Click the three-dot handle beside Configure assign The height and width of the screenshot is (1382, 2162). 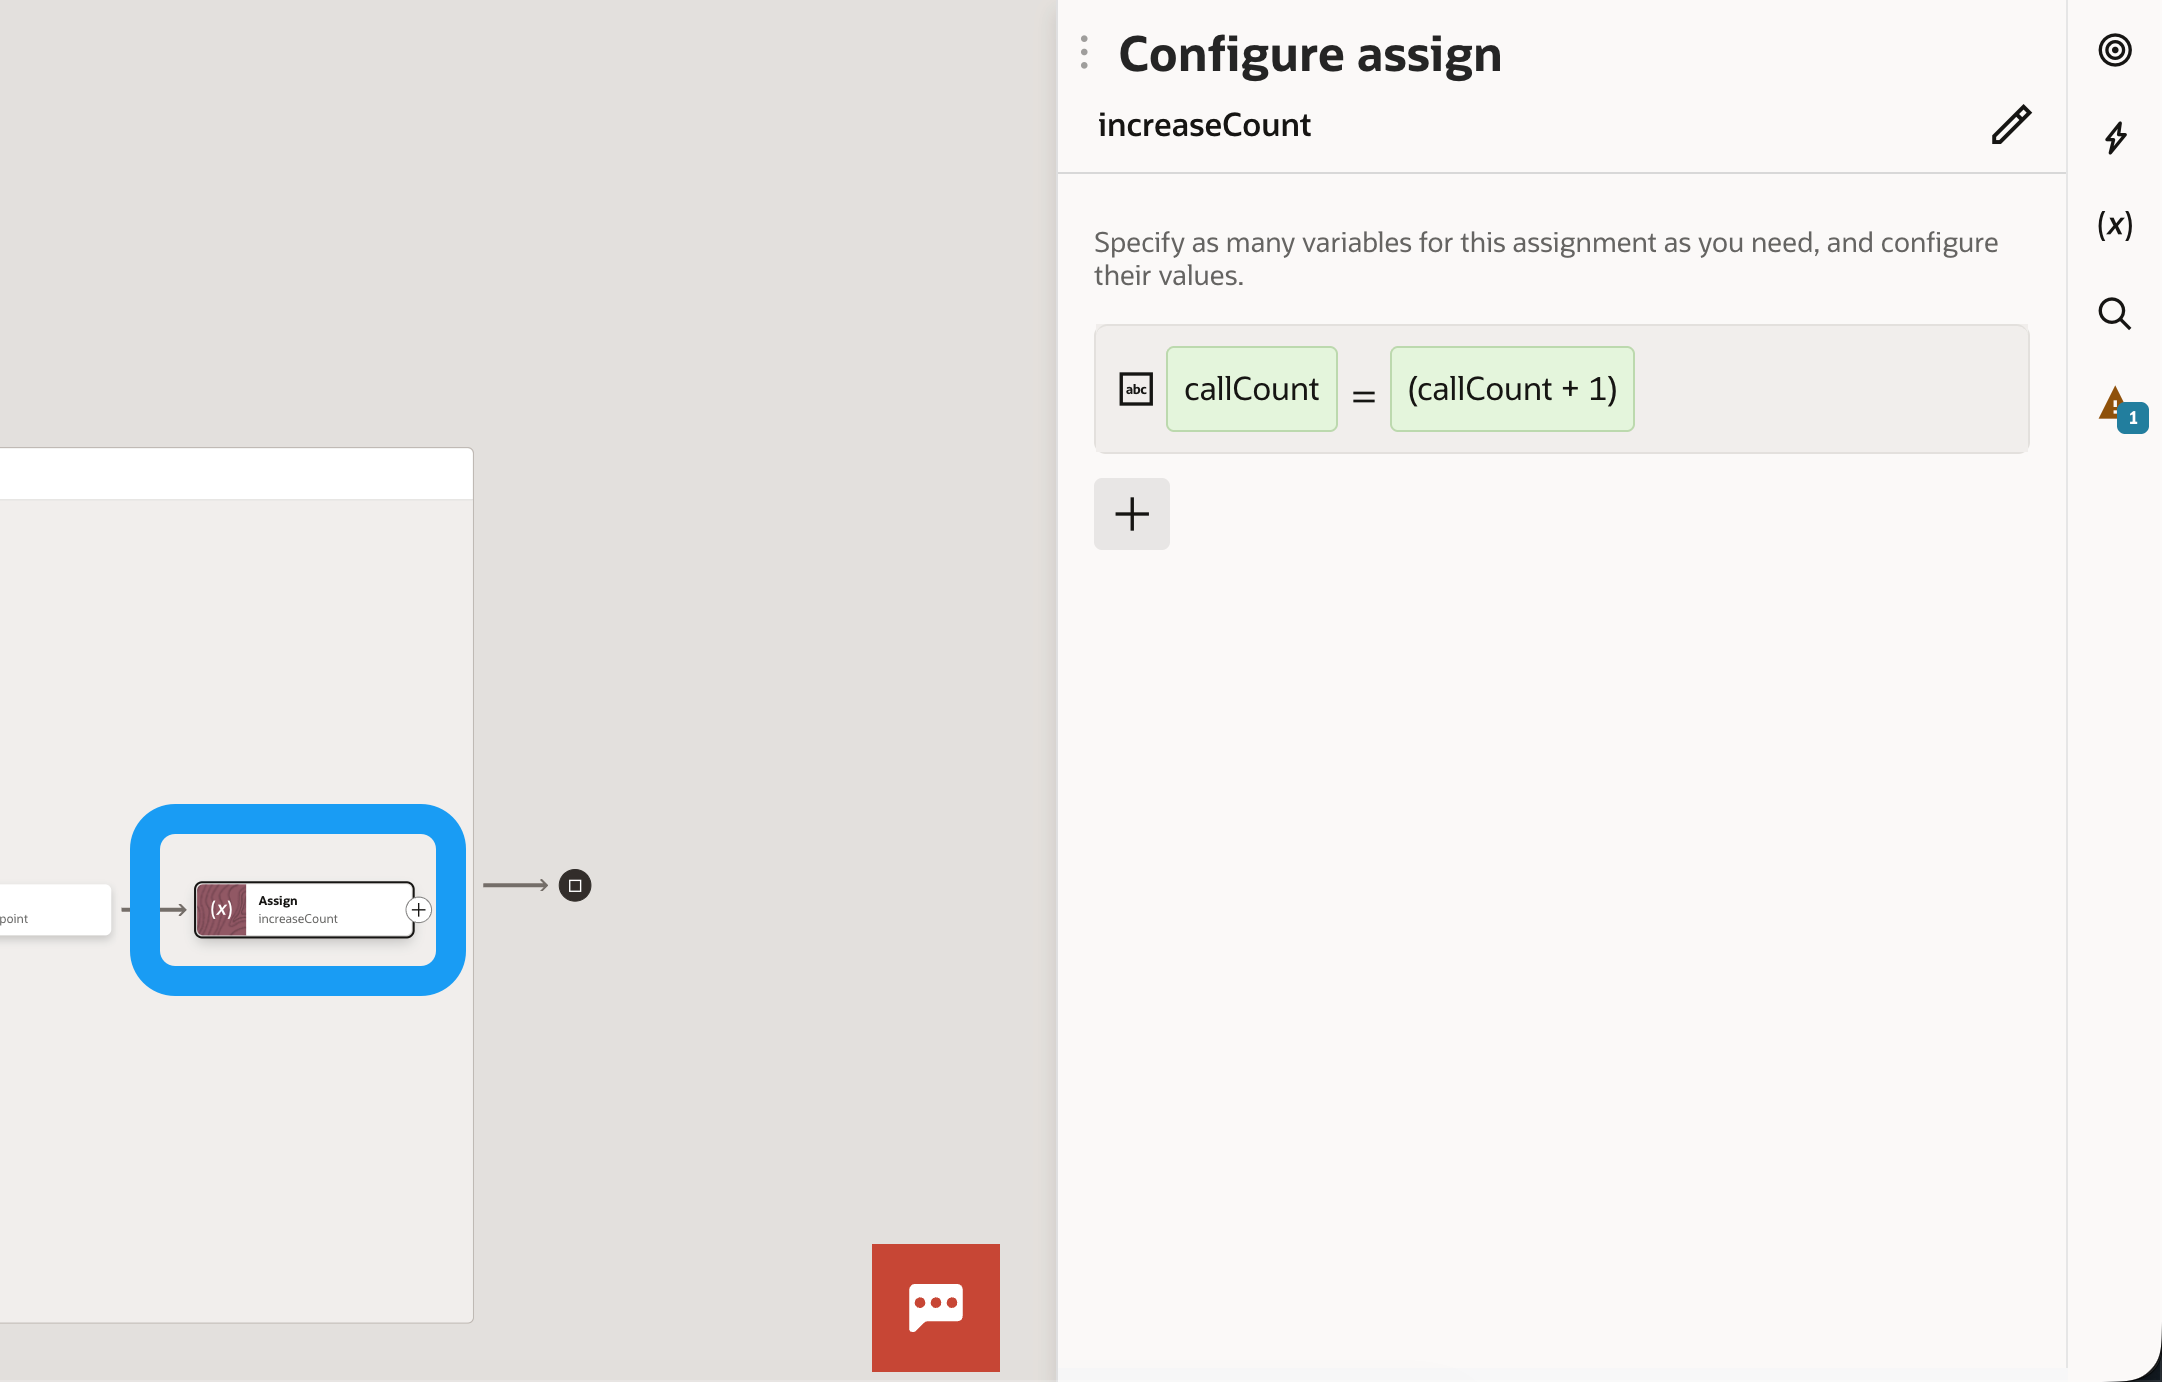(1084, 52)
